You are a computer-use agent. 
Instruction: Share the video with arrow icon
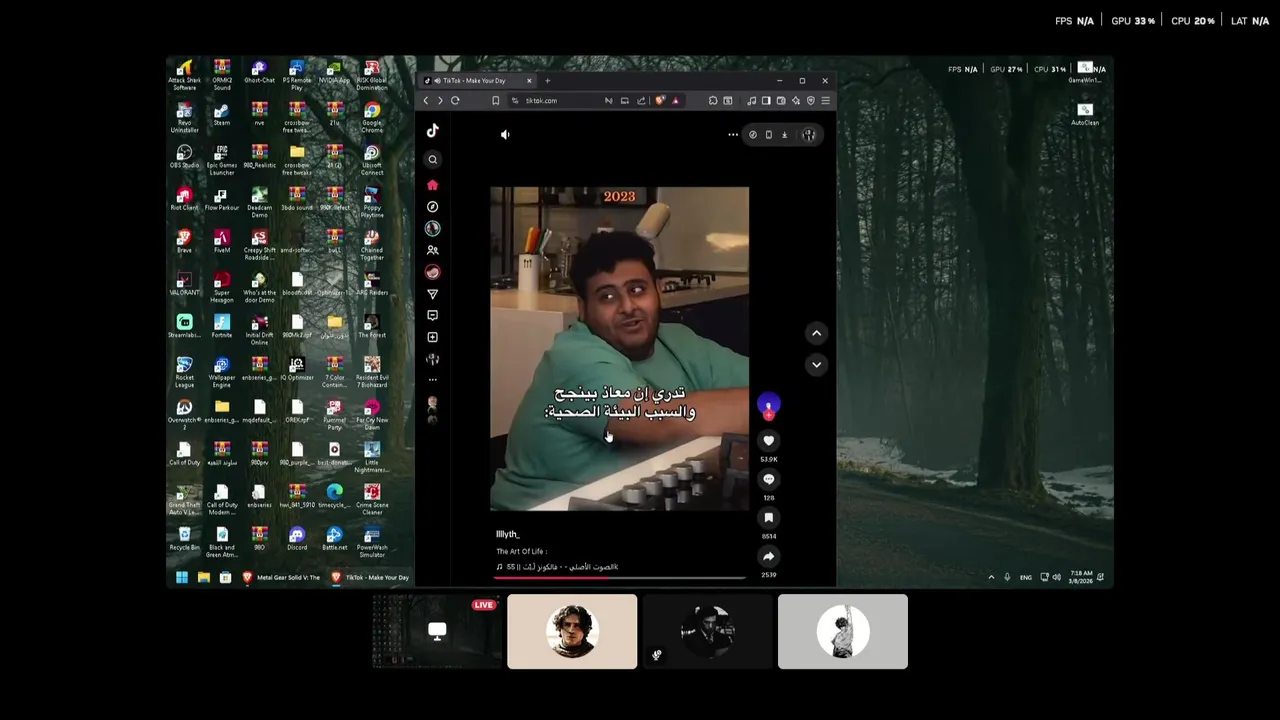(768, 557)
